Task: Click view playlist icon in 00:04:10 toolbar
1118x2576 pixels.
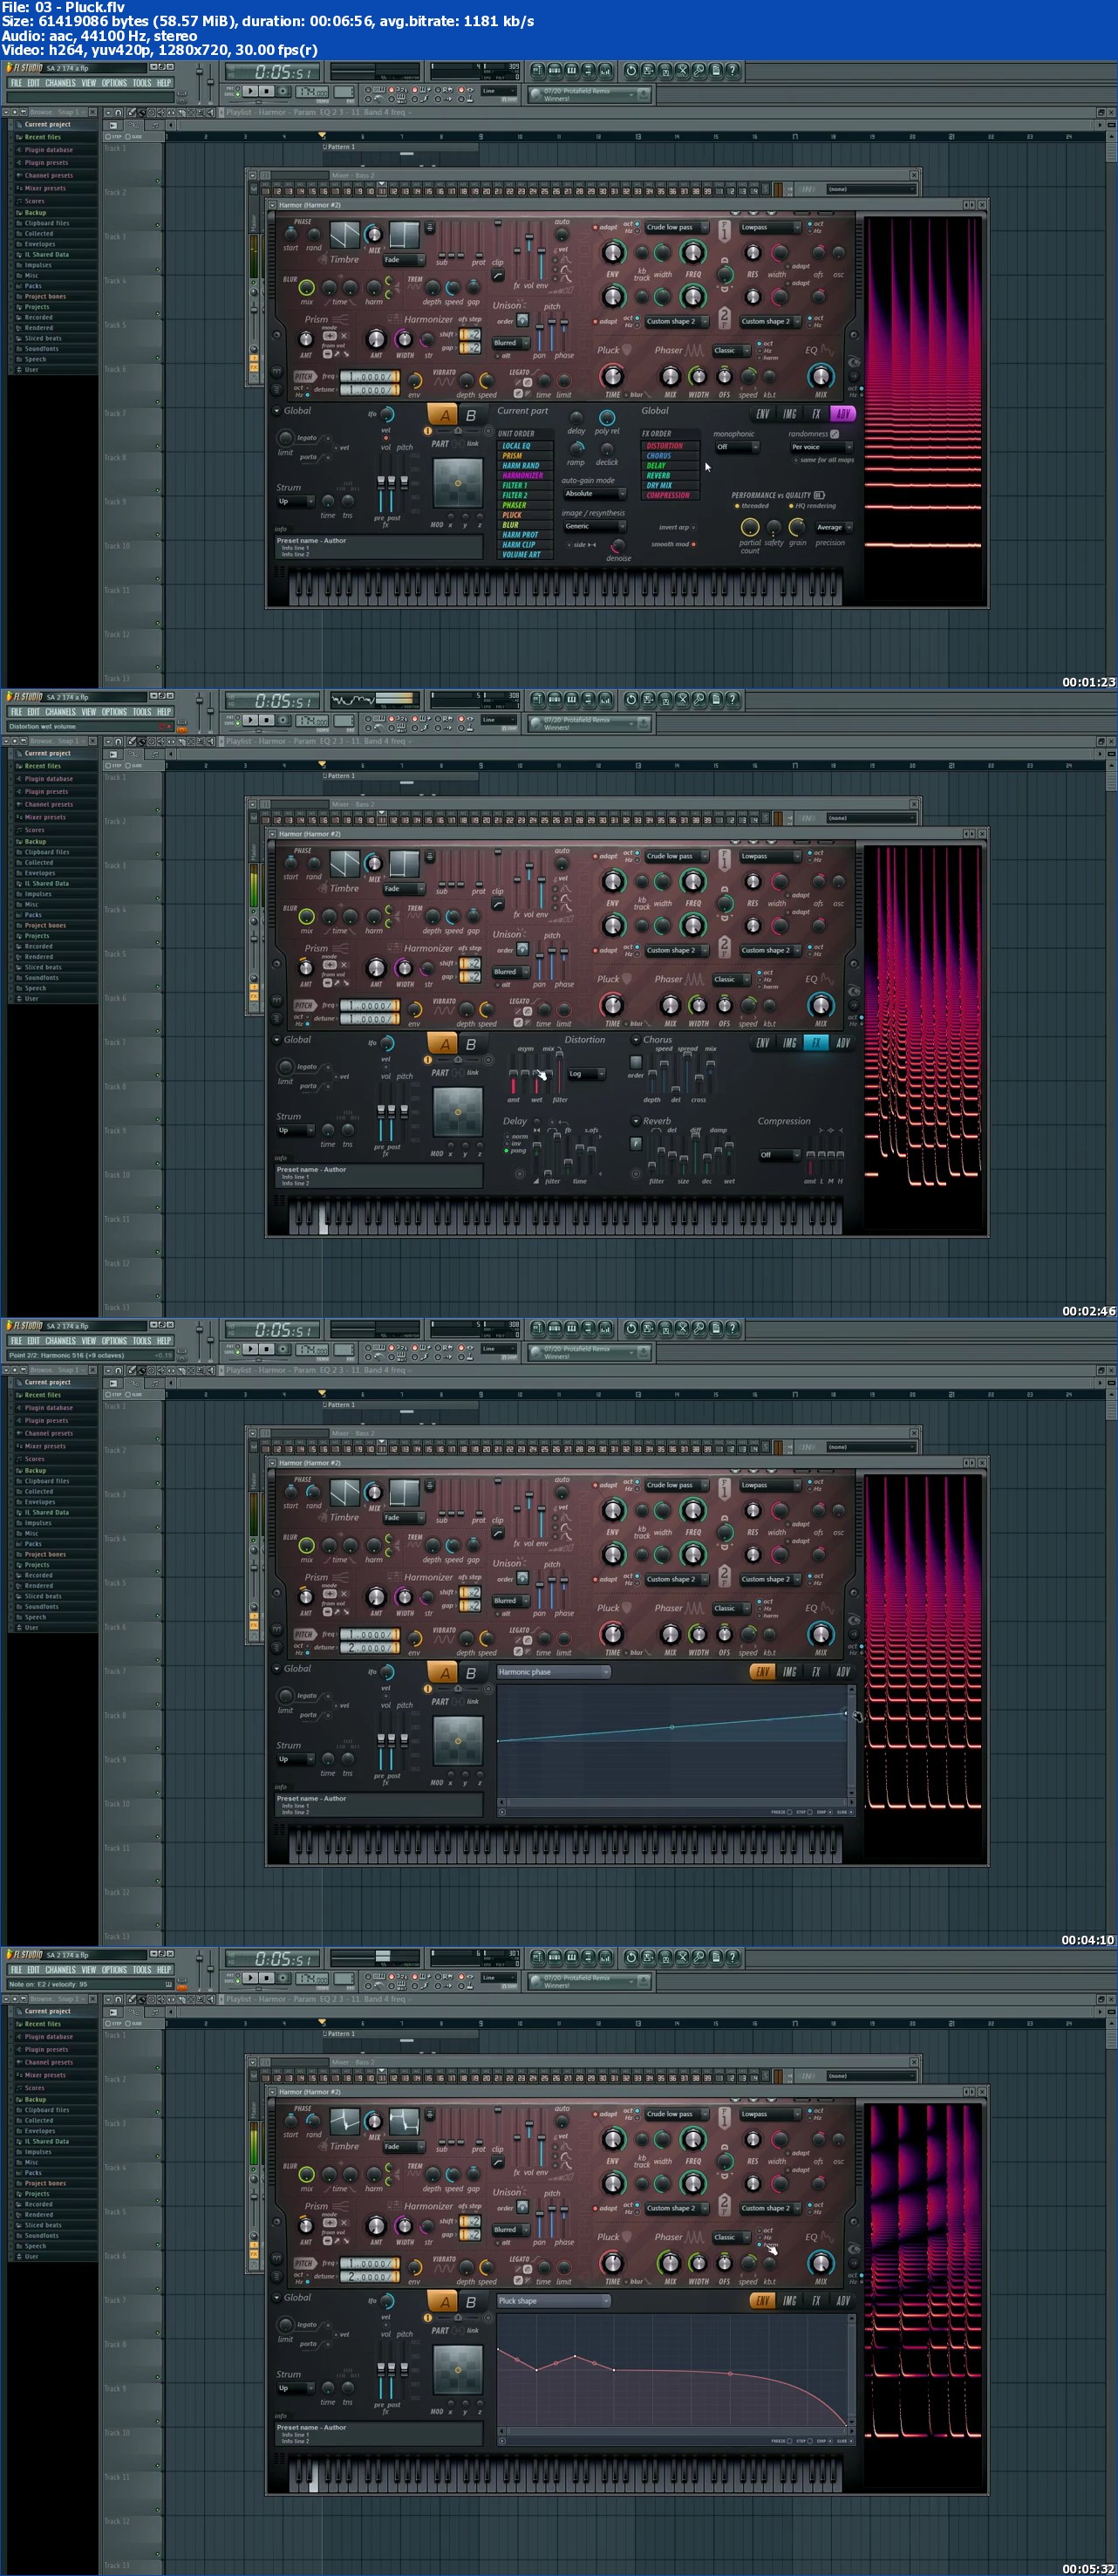Action: (x=538, y=1328)
